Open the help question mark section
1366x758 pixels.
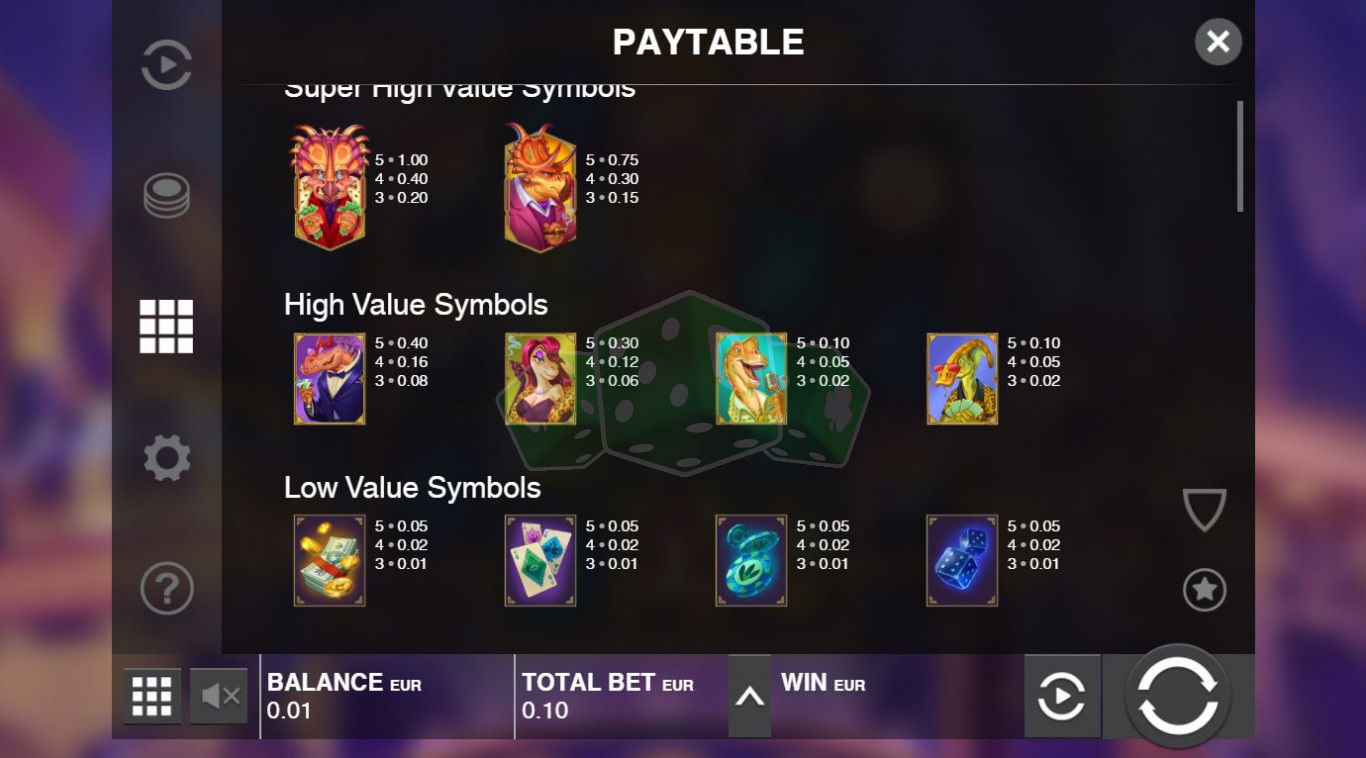point(166,589)
